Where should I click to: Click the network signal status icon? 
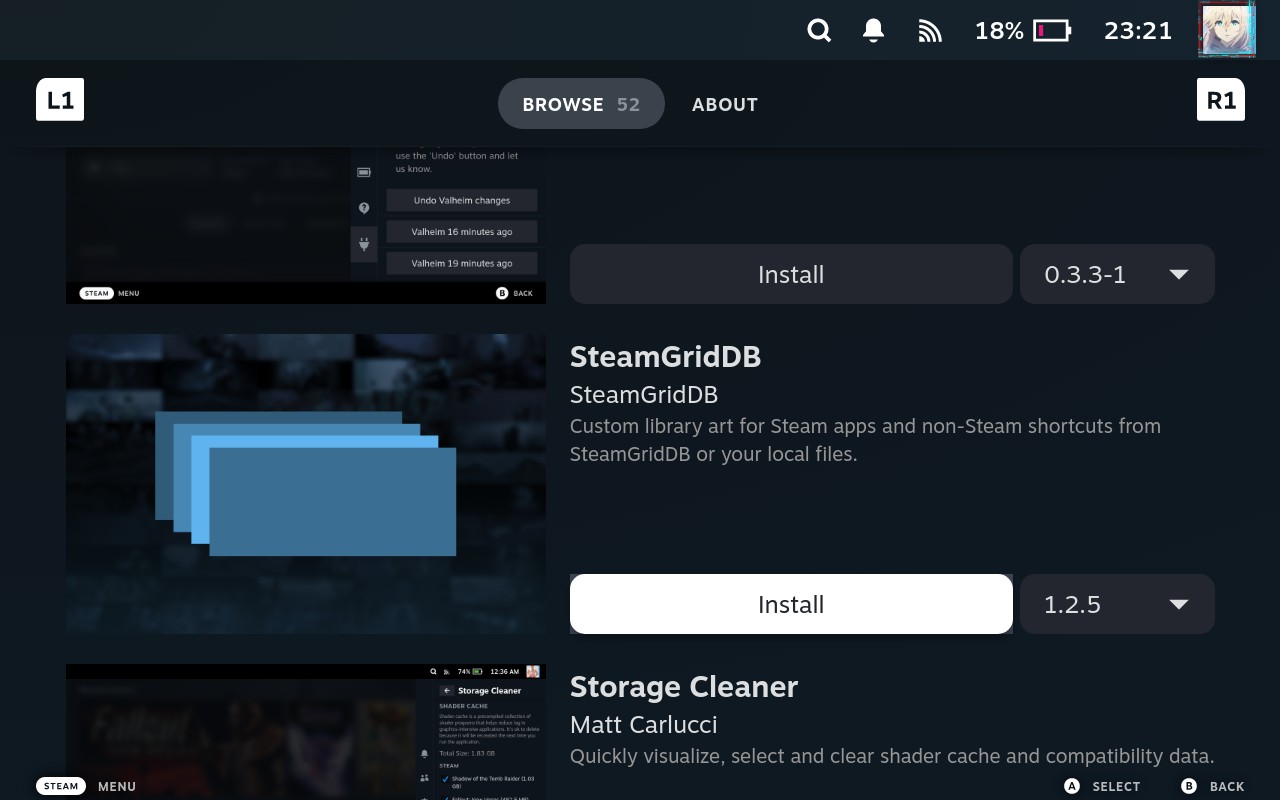pyautogui.click(x=930, y=31)
